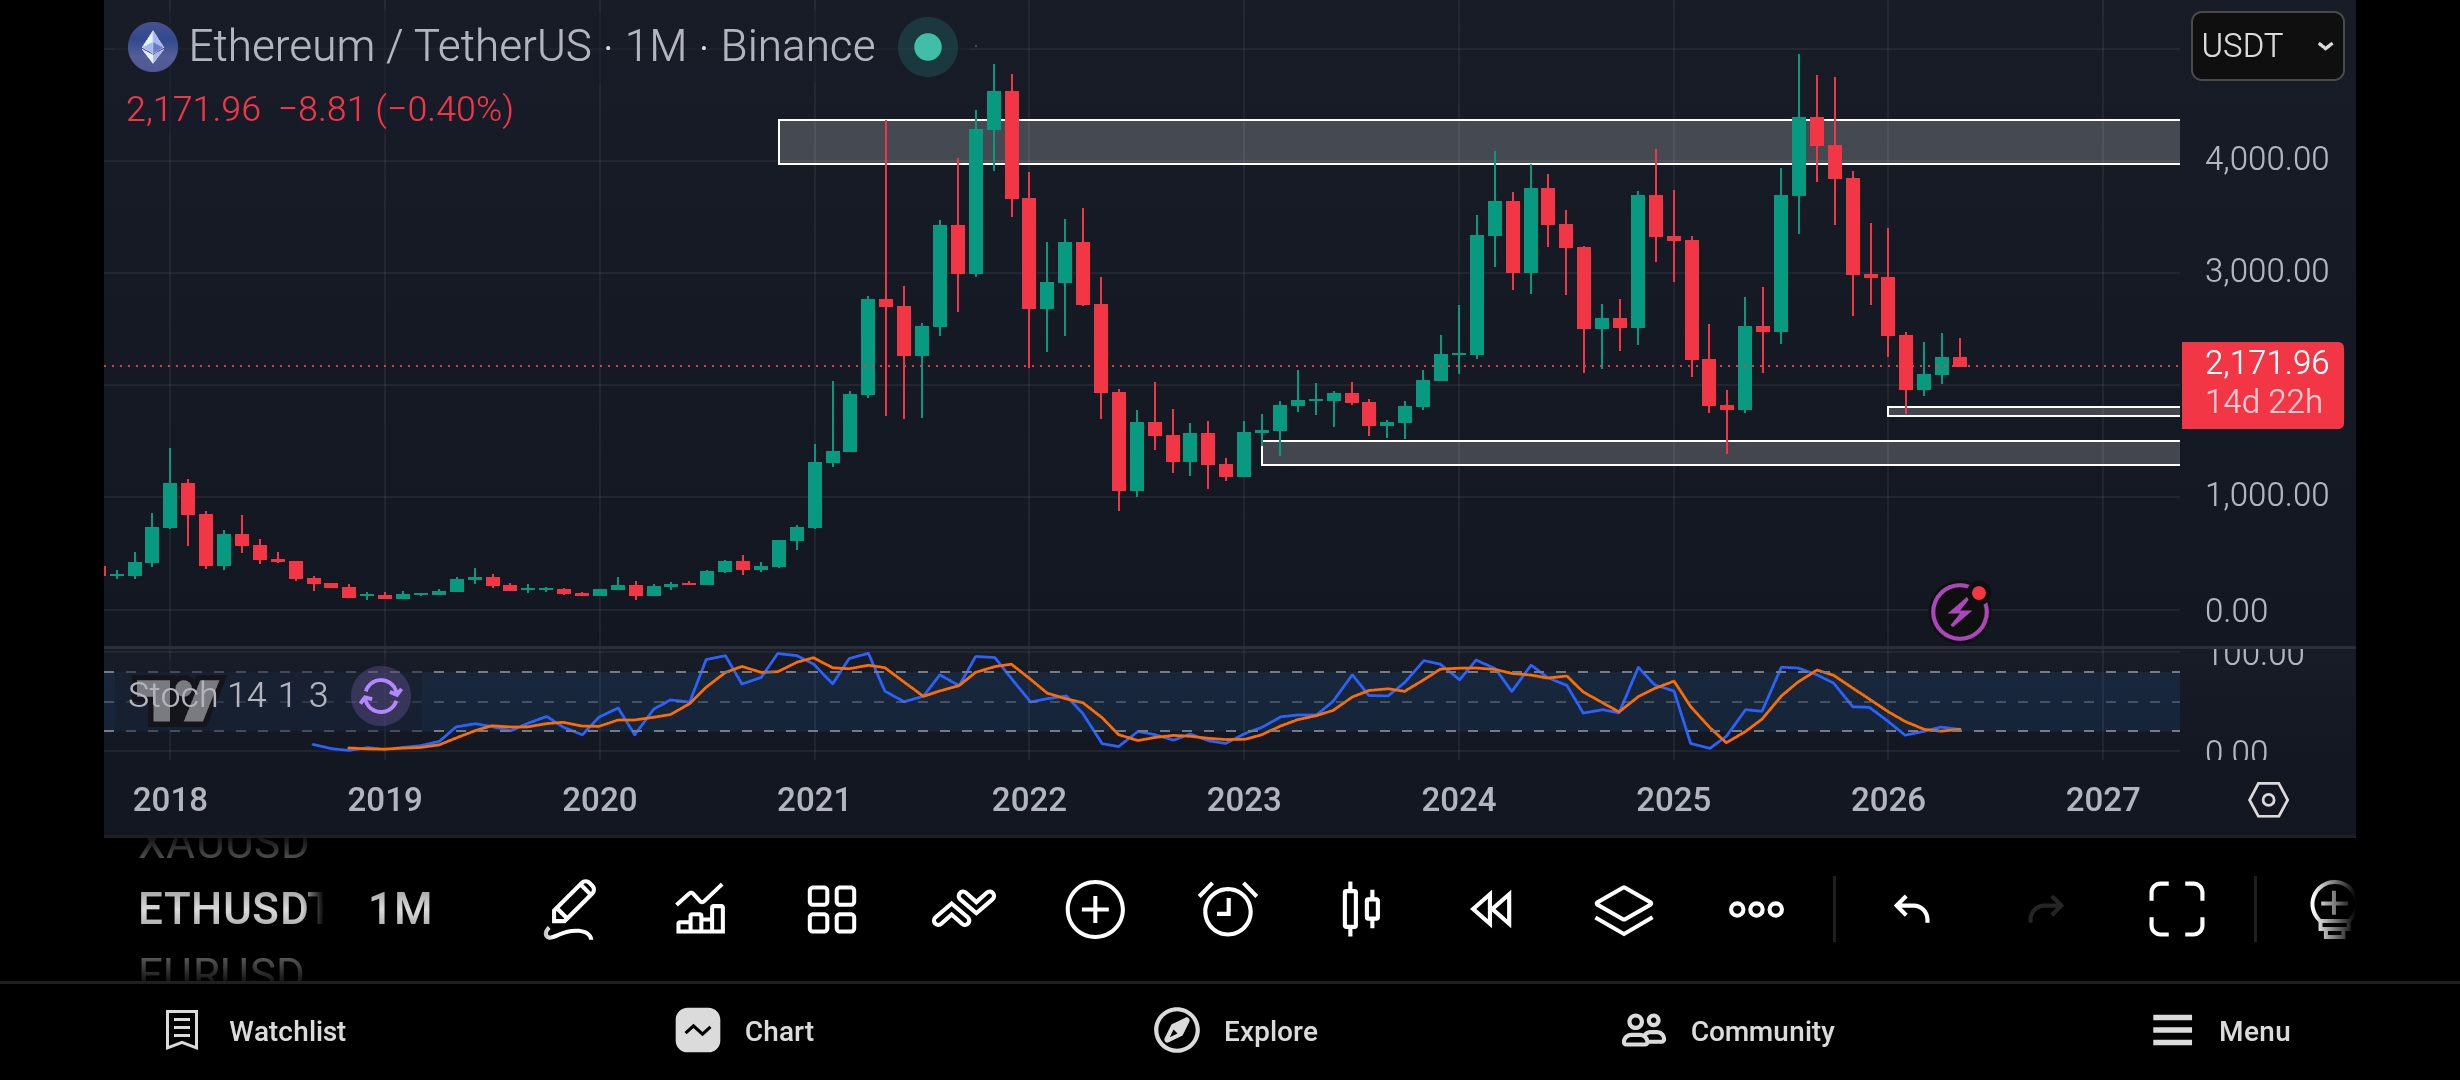Open the drawing tools pencil icon
The image size is (2460, 1080).
pyautogui.click(x=571, y=910)
